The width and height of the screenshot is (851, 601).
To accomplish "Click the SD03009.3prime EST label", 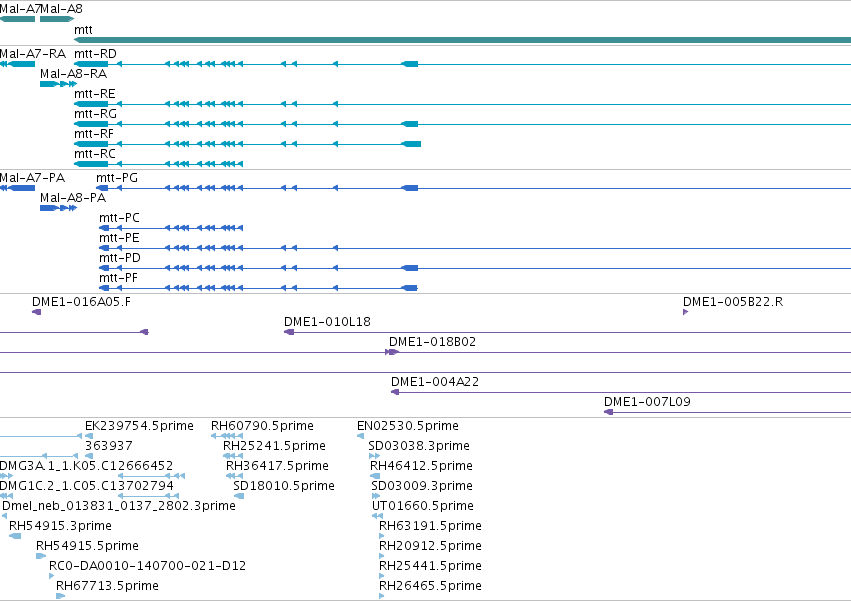I will (x=422, y=486).
